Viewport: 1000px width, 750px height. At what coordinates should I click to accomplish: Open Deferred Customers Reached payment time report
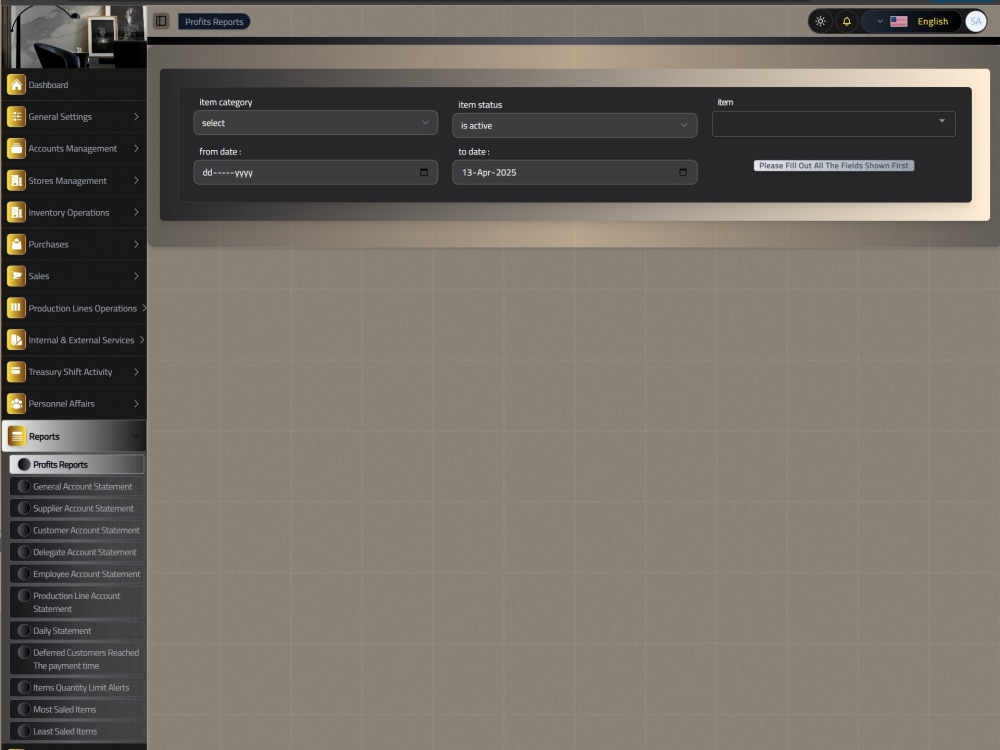(77, 659)
